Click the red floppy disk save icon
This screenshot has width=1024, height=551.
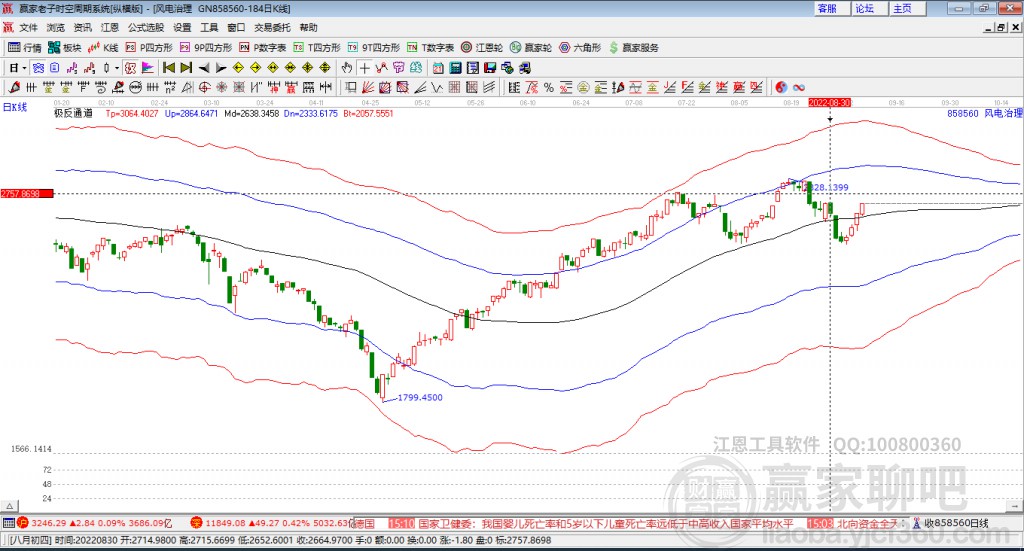490,68
